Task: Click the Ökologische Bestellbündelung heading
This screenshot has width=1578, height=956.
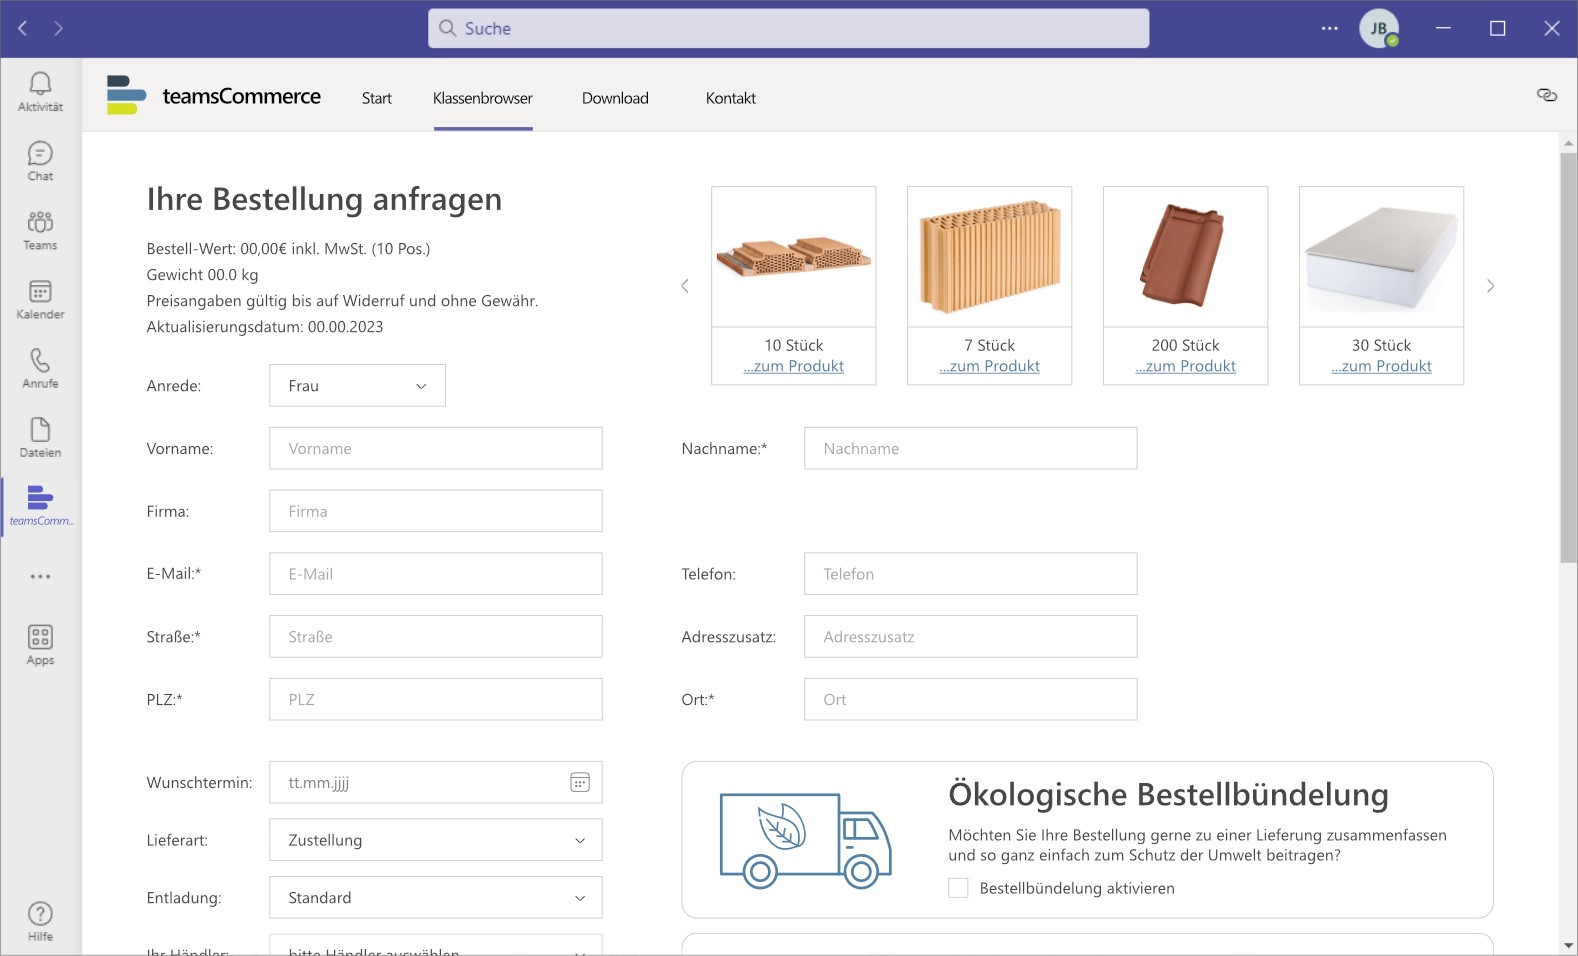Action: (x=1168, y=795)
